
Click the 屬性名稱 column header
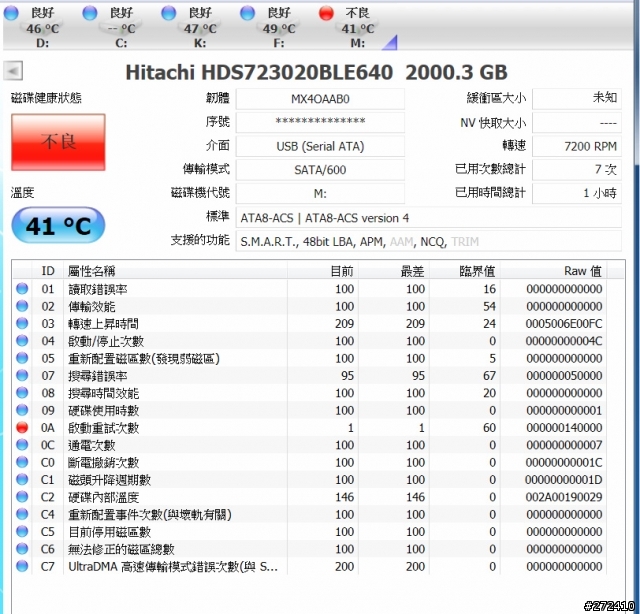pos(176,271)
